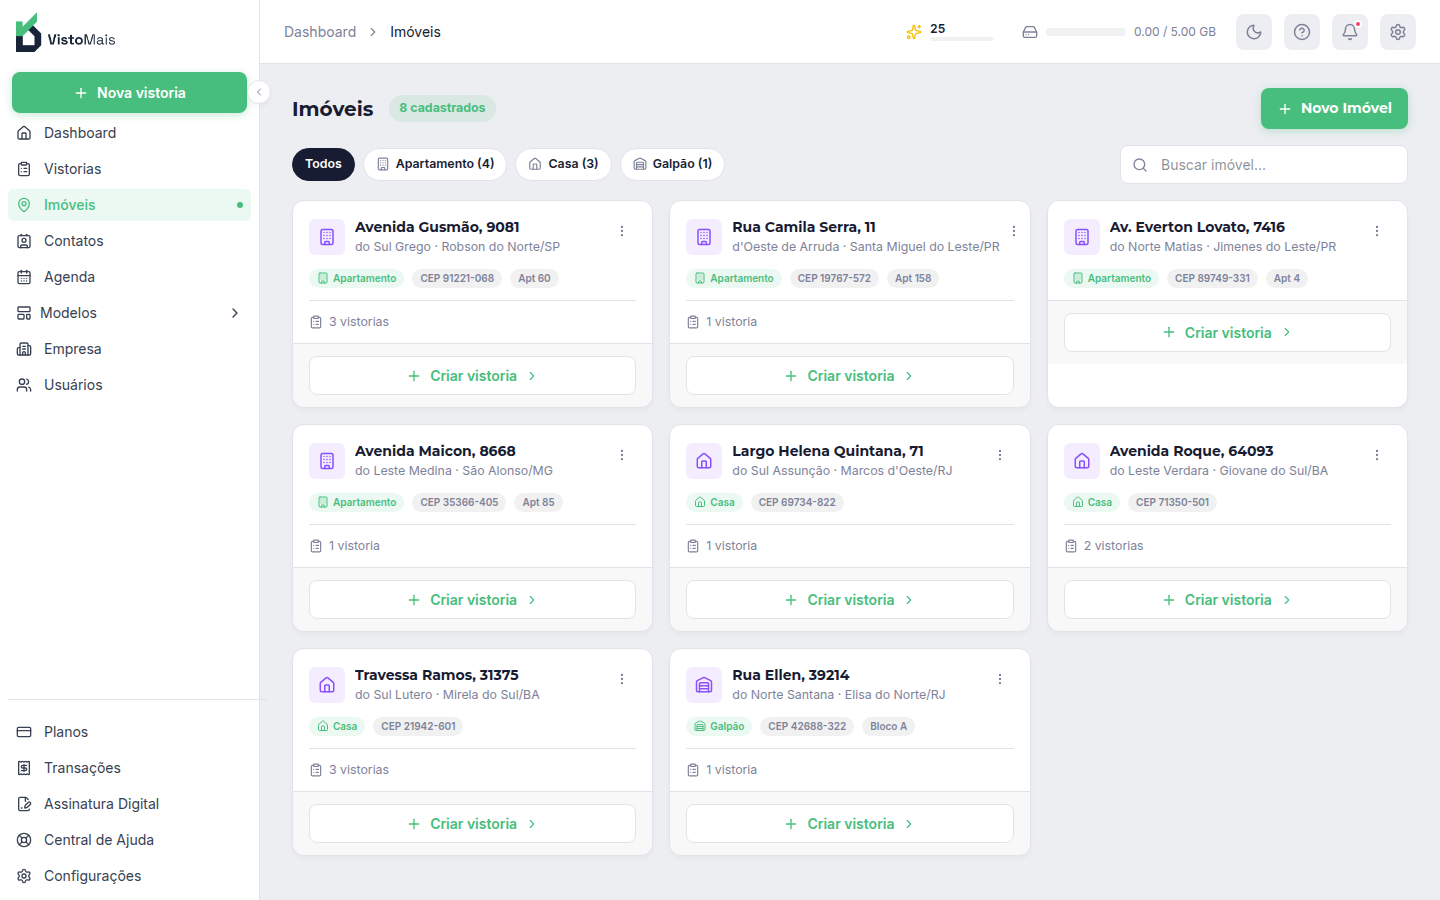Create vistoria for Avenida Gusmão, 9081

472,376
